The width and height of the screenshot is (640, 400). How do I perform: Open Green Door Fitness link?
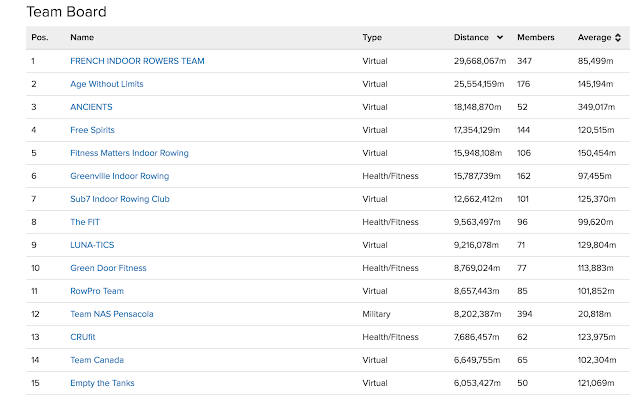[x=108, y=268]
